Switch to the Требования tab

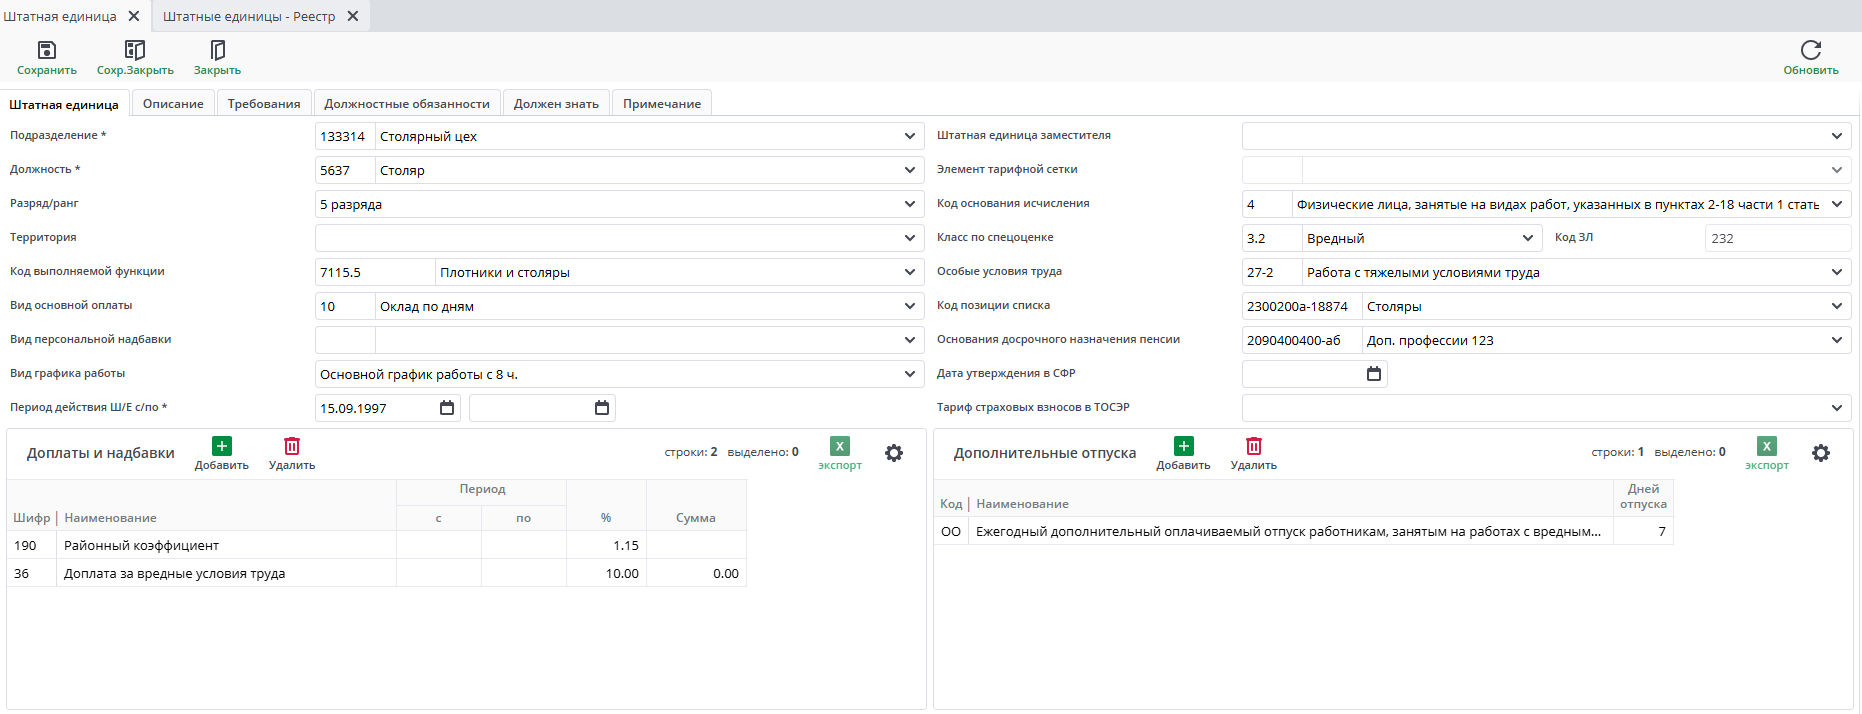pyautogui.click(x=264, y=104)
